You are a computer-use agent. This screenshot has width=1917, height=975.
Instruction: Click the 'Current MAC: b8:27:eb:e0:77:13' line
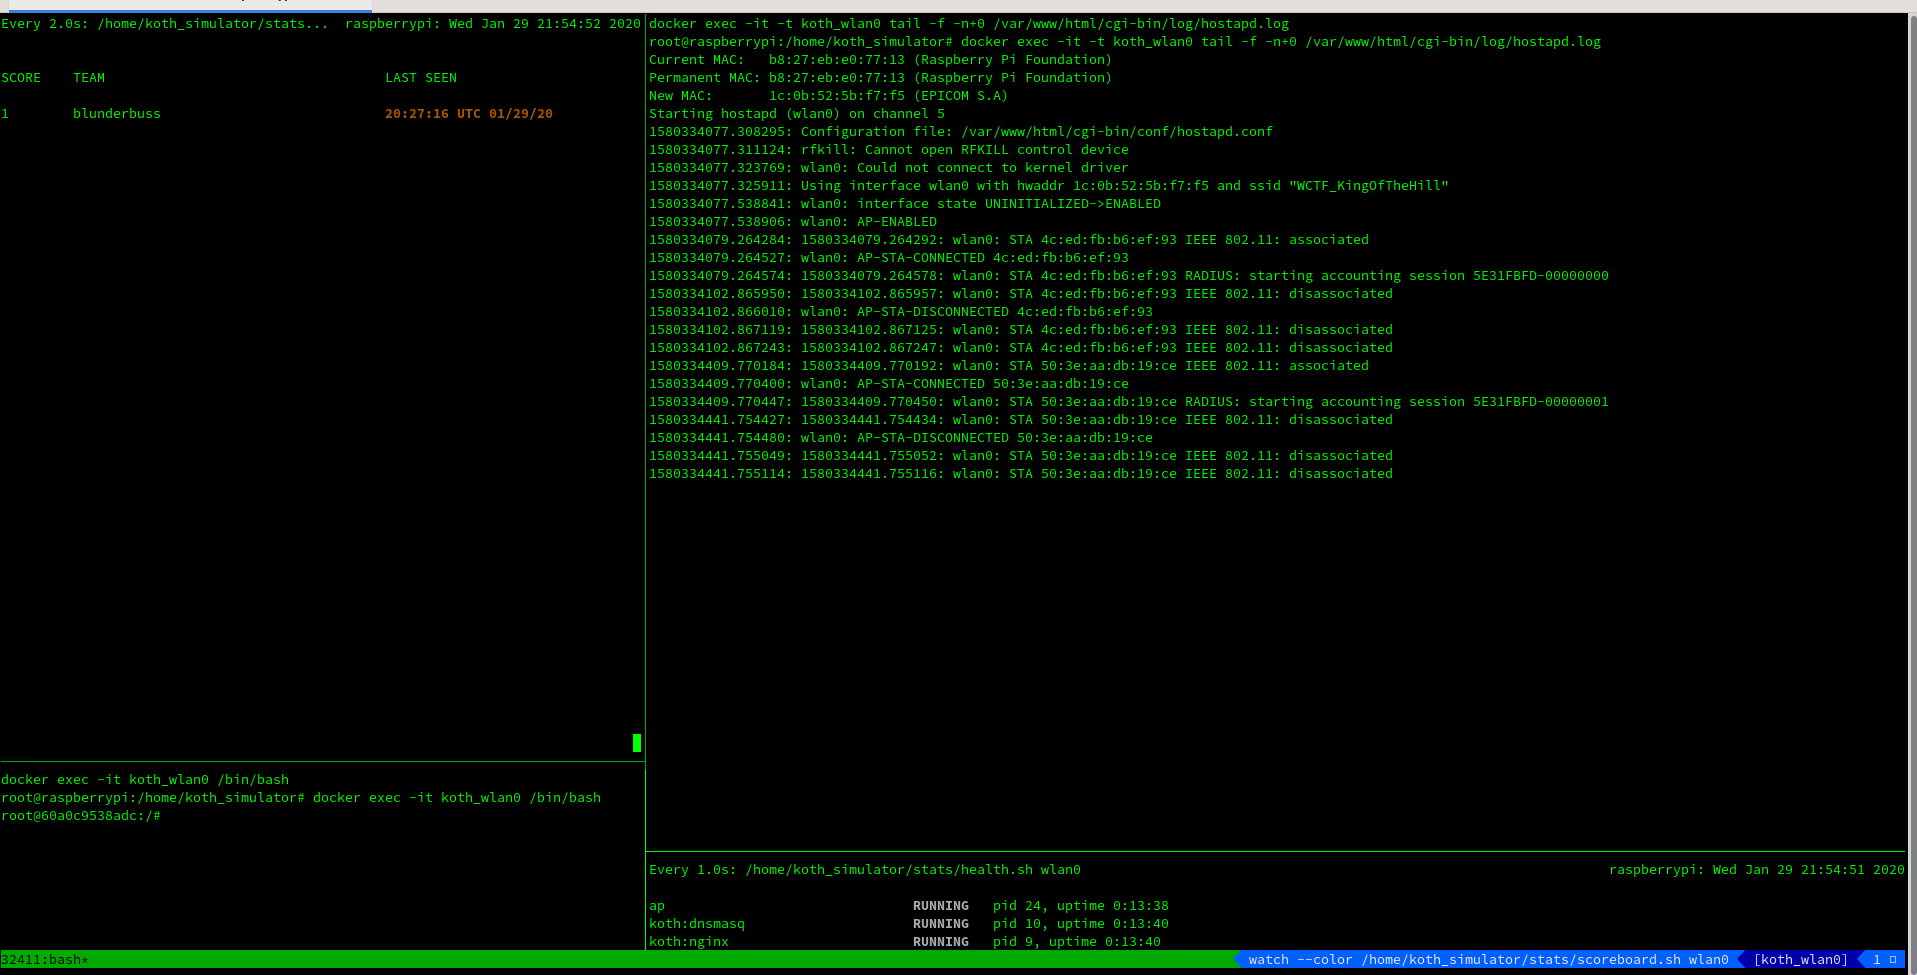880,60
